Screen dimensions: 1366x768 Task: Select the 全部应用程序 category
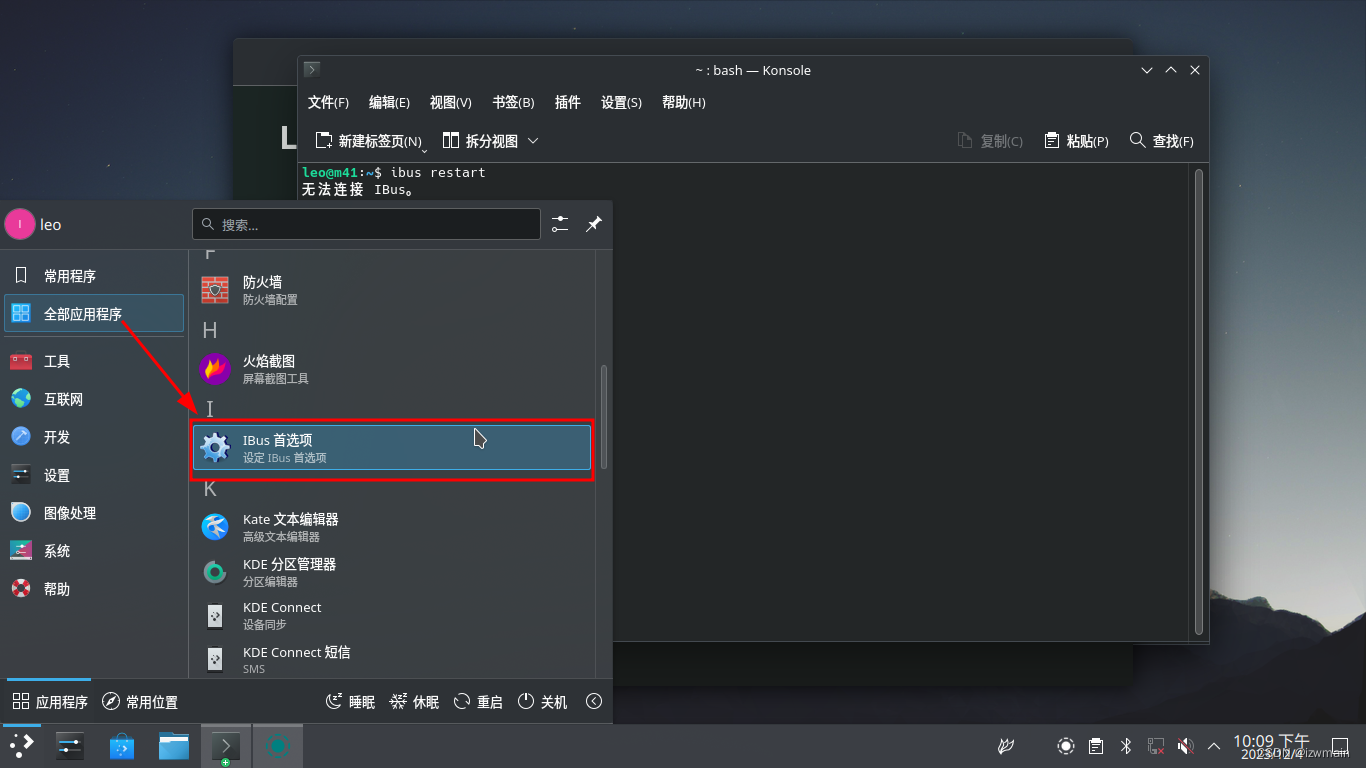pyautogui.click(x=94, y=313)
